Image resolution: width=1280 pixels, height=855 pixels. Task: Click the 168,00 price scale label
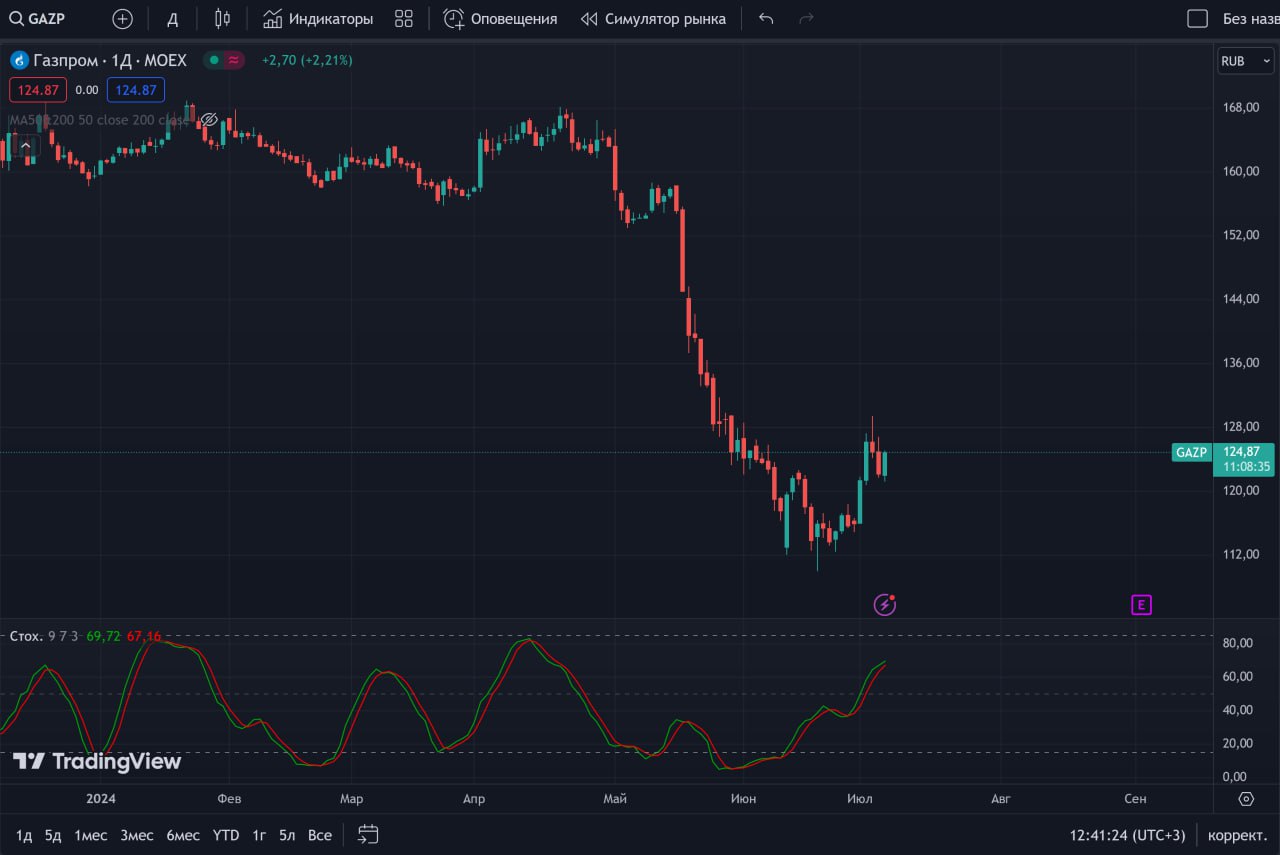1239,107
